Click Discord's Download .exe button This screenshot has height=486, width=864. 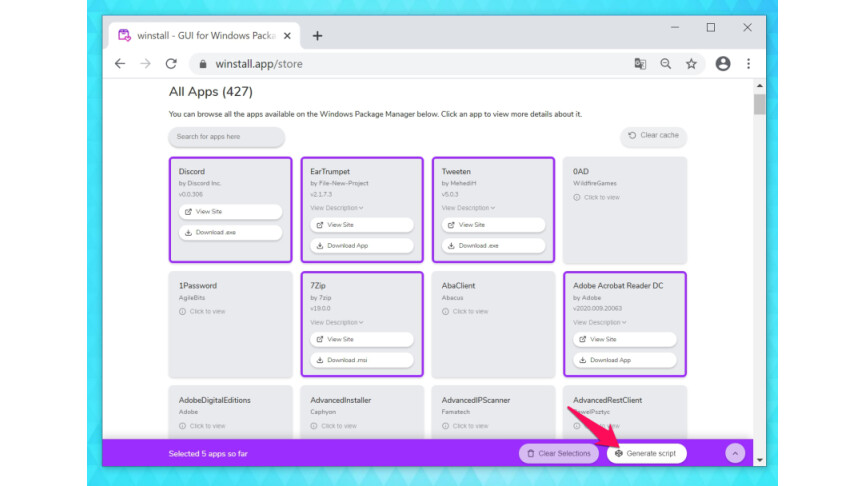click(230, 233)
